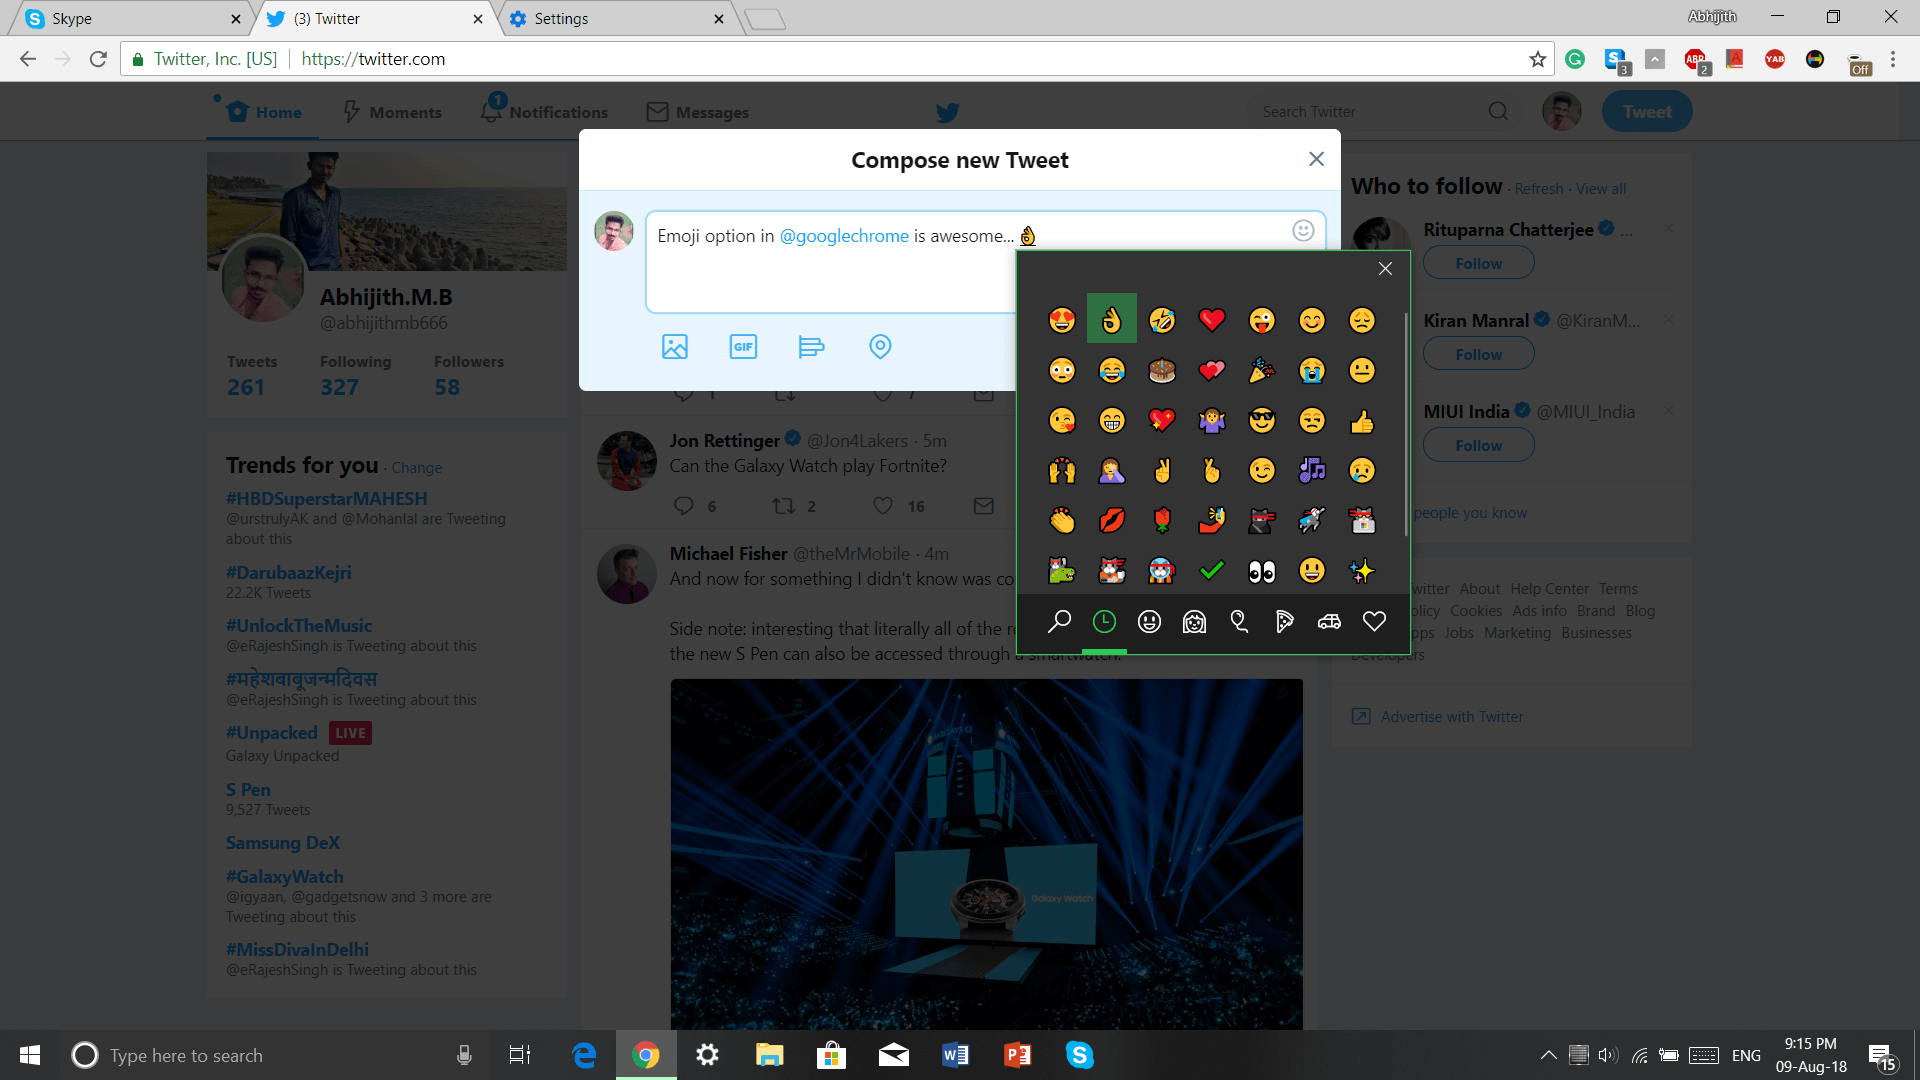Insert the lips kiss mark emoji

pos(1112,520)
